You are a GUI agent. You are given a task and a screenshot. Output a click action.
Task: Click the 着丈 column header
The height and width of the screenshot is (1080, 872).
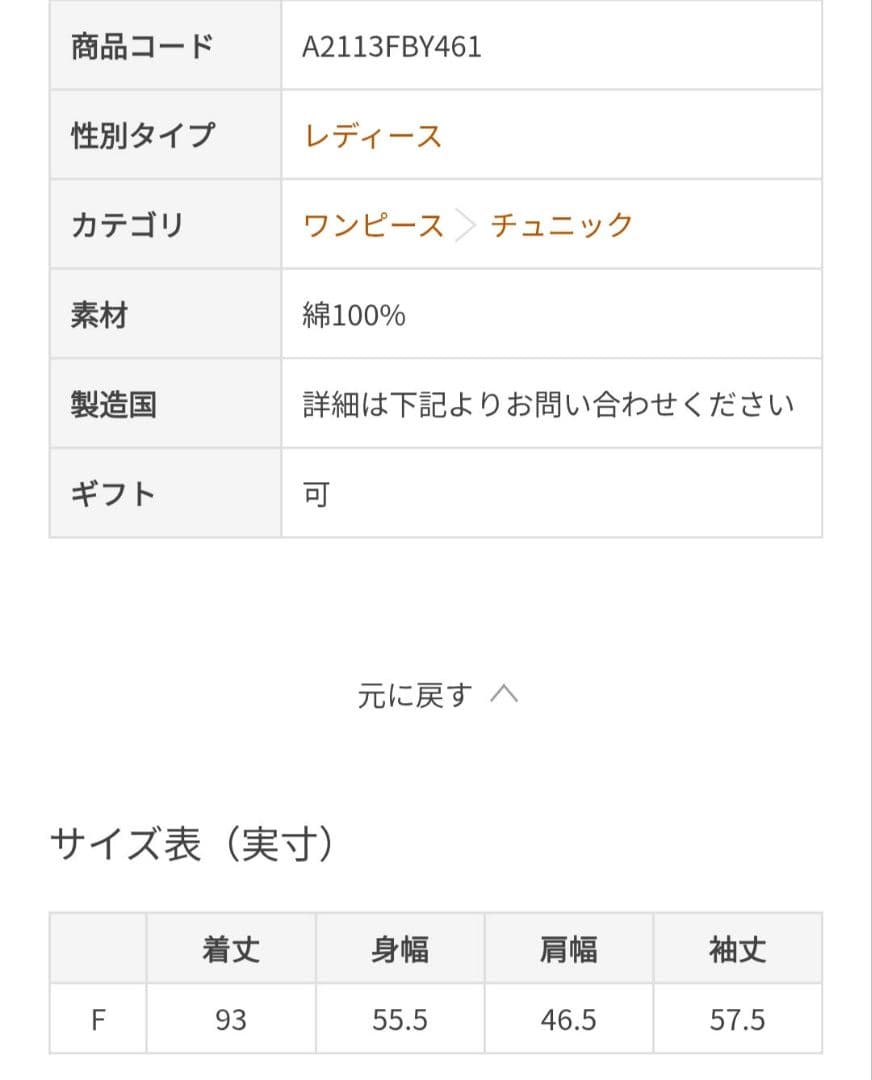pos(231,949)
